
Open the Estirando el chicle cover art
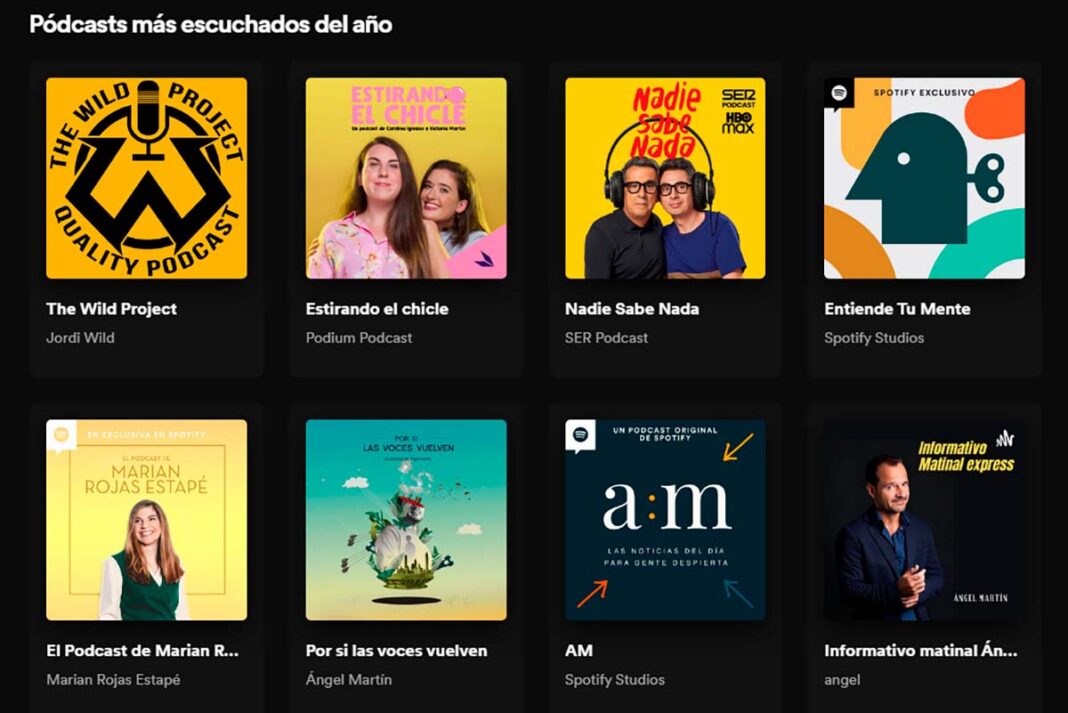tap(406, 178)
